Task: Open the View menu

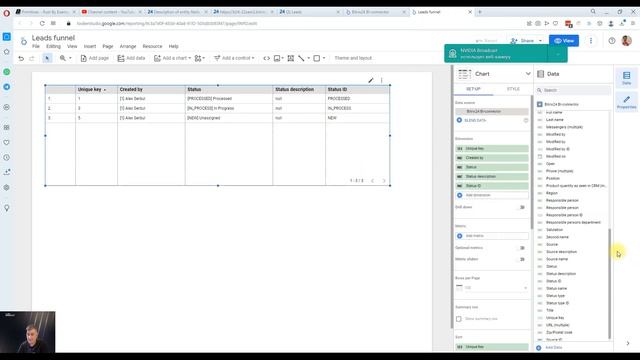Action: pos(72,47)
